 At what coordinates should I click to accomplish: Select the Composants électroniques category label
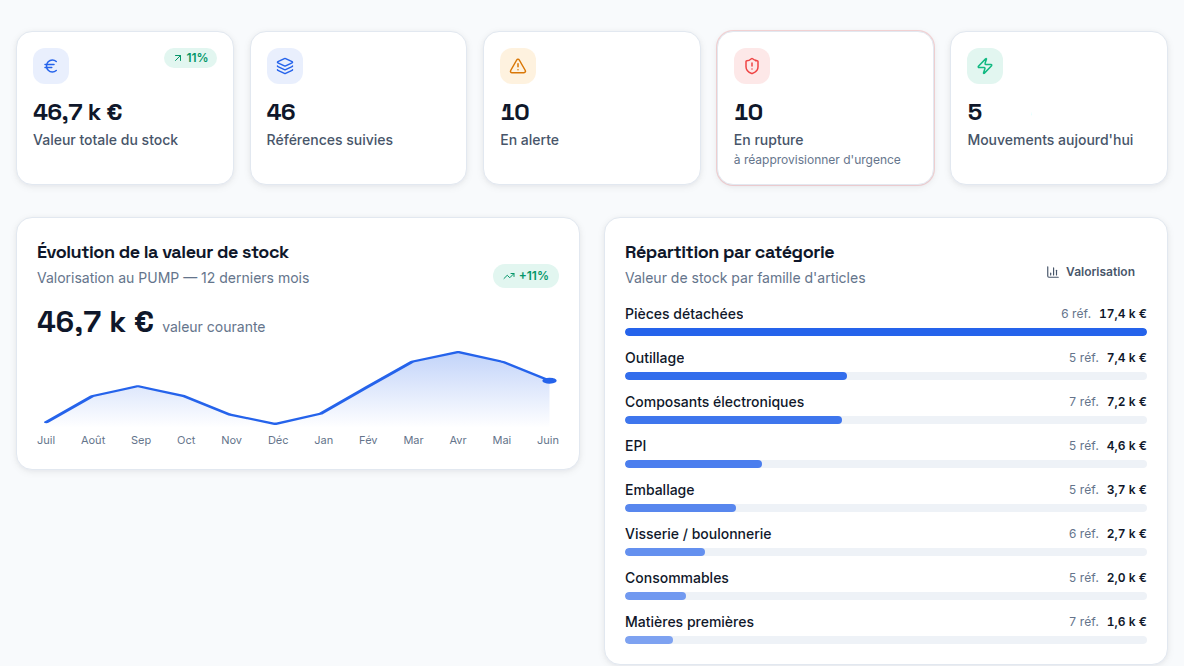coord(714,402)
